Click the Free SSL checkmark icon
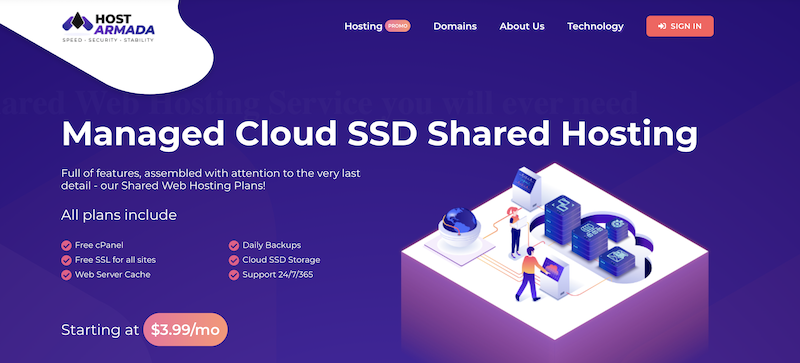Image resolution: width=800 pixels, height=363 pixels. click(66, 260)
